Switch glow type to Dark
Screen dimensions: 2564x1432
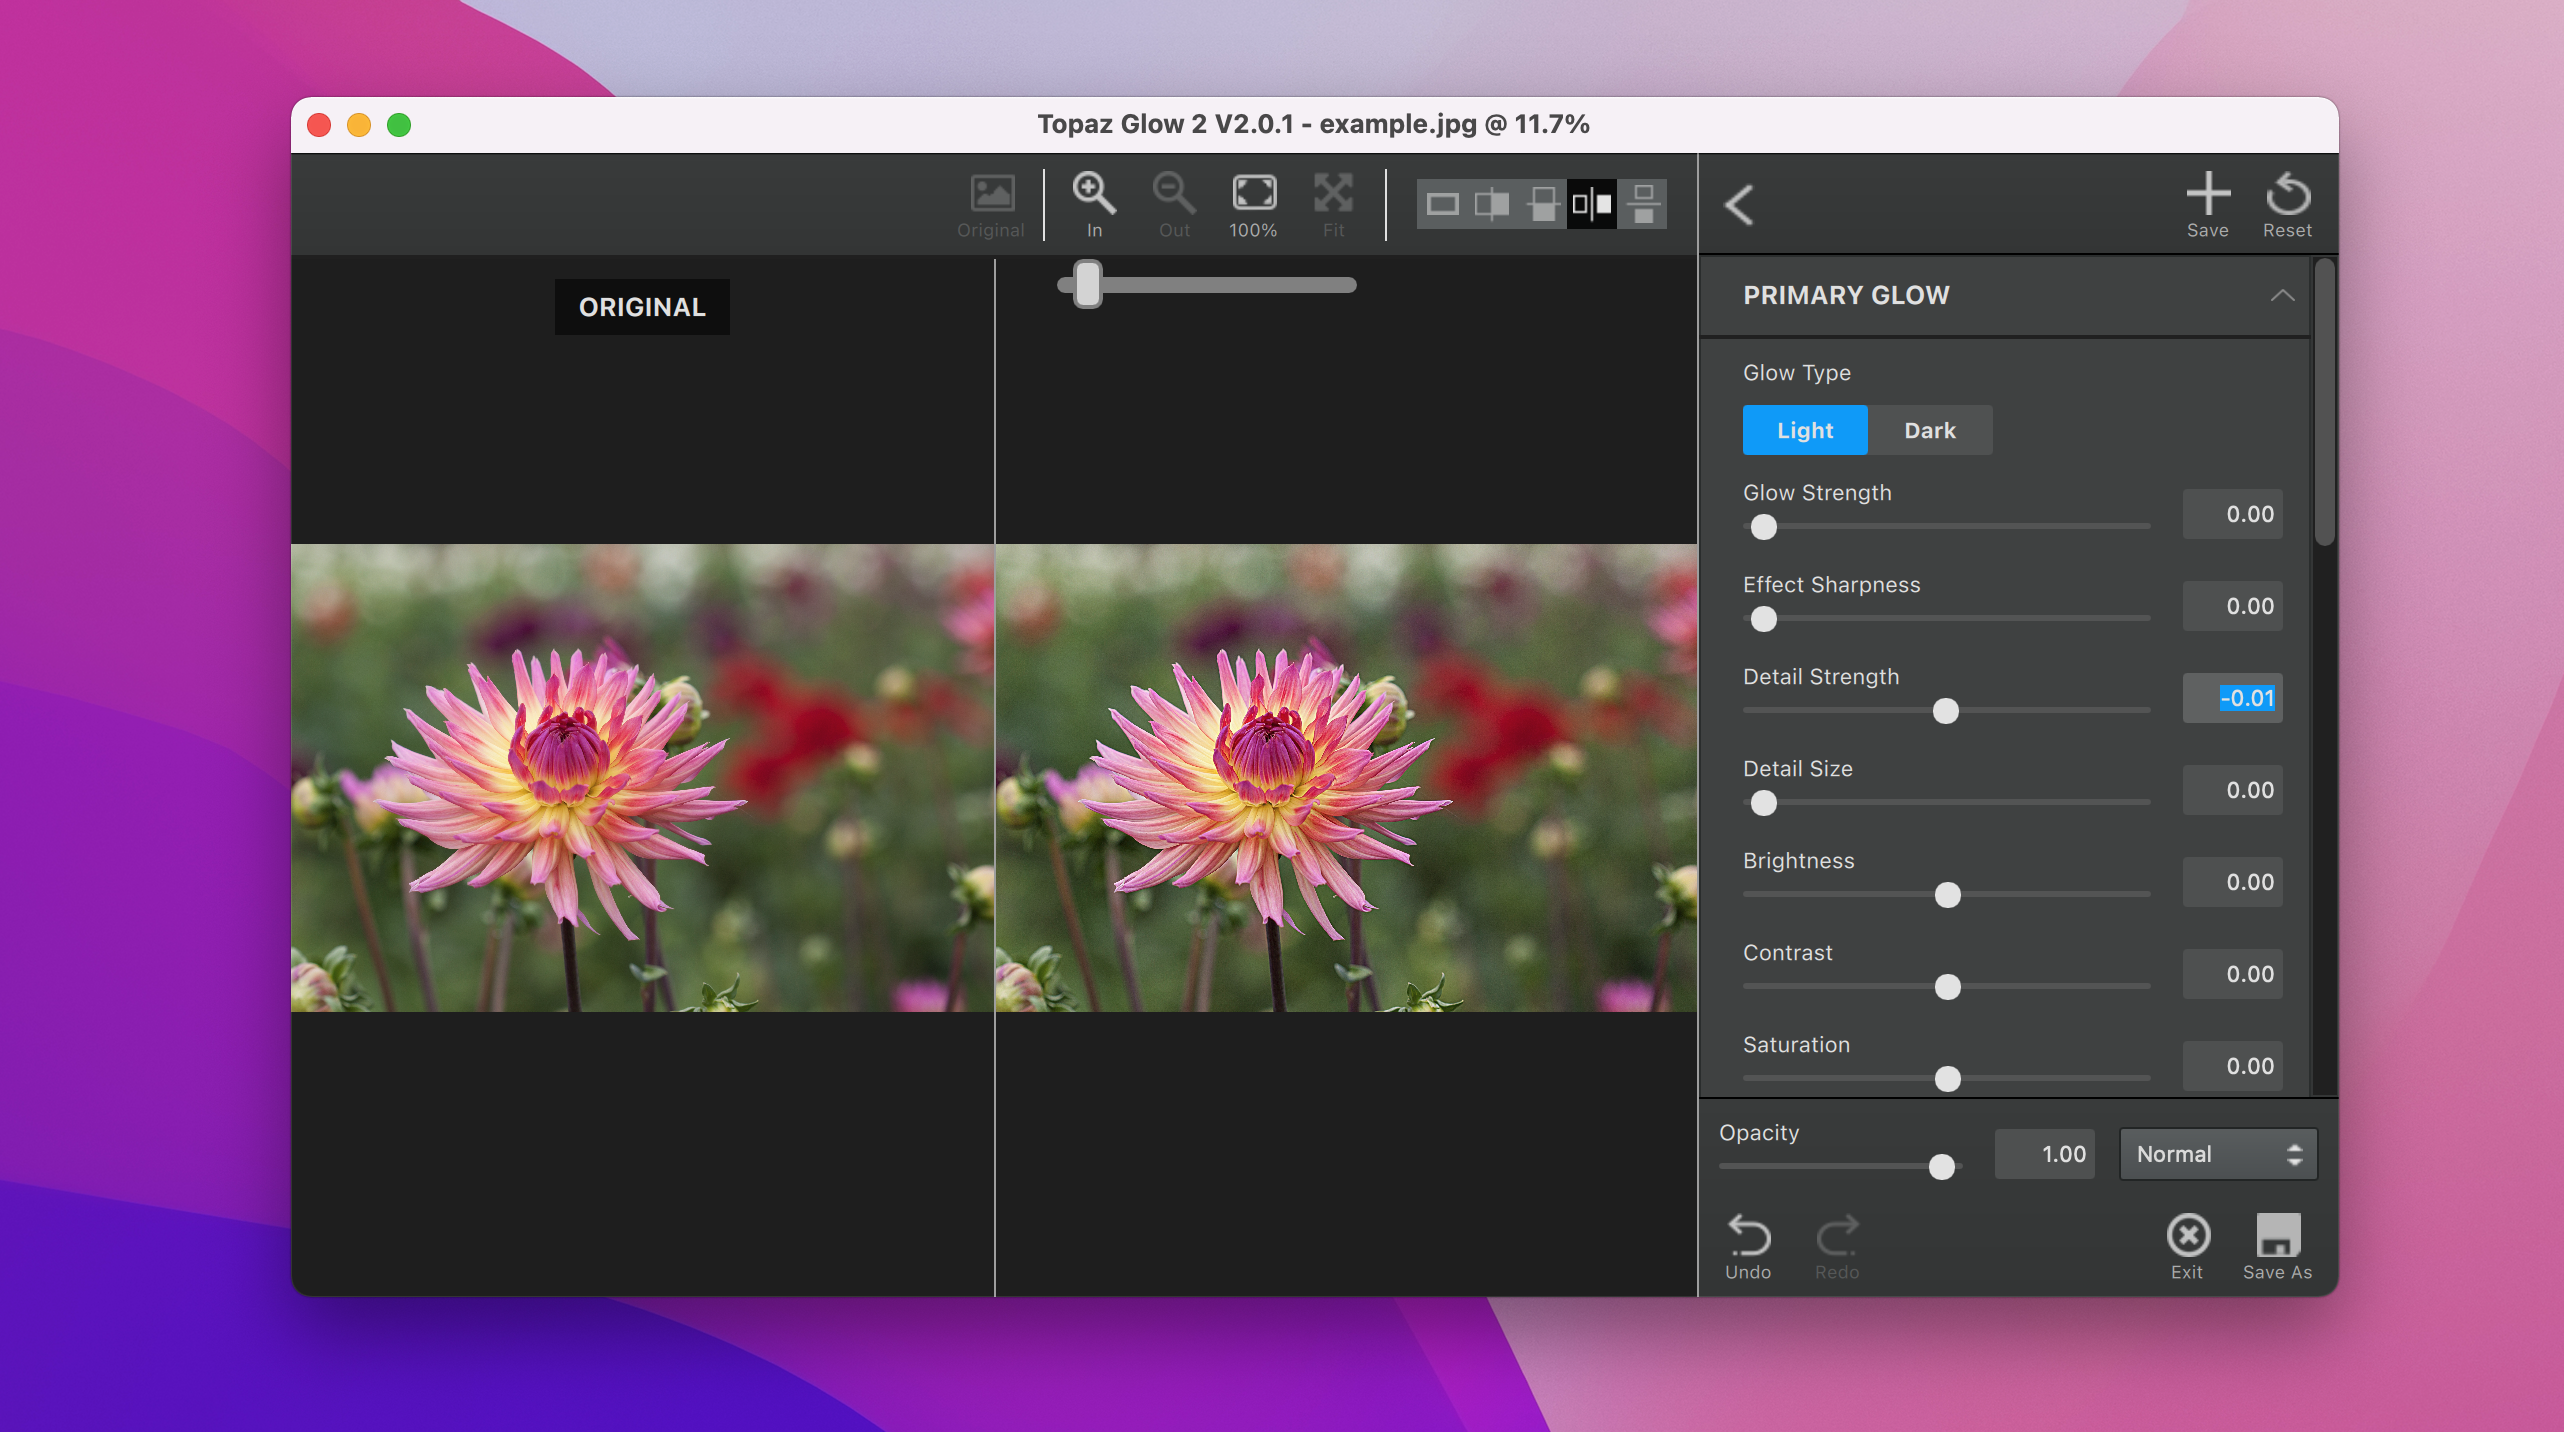[x=1929, y=430]
